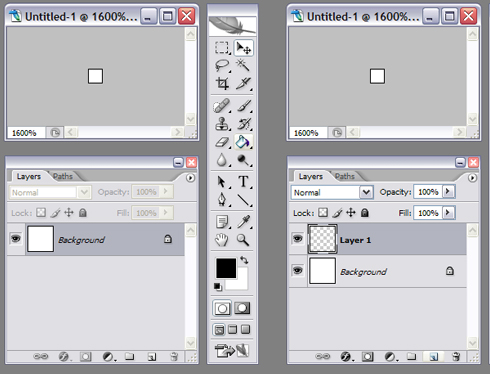Select the Layer 1 thumbnail

coord(322,239)
